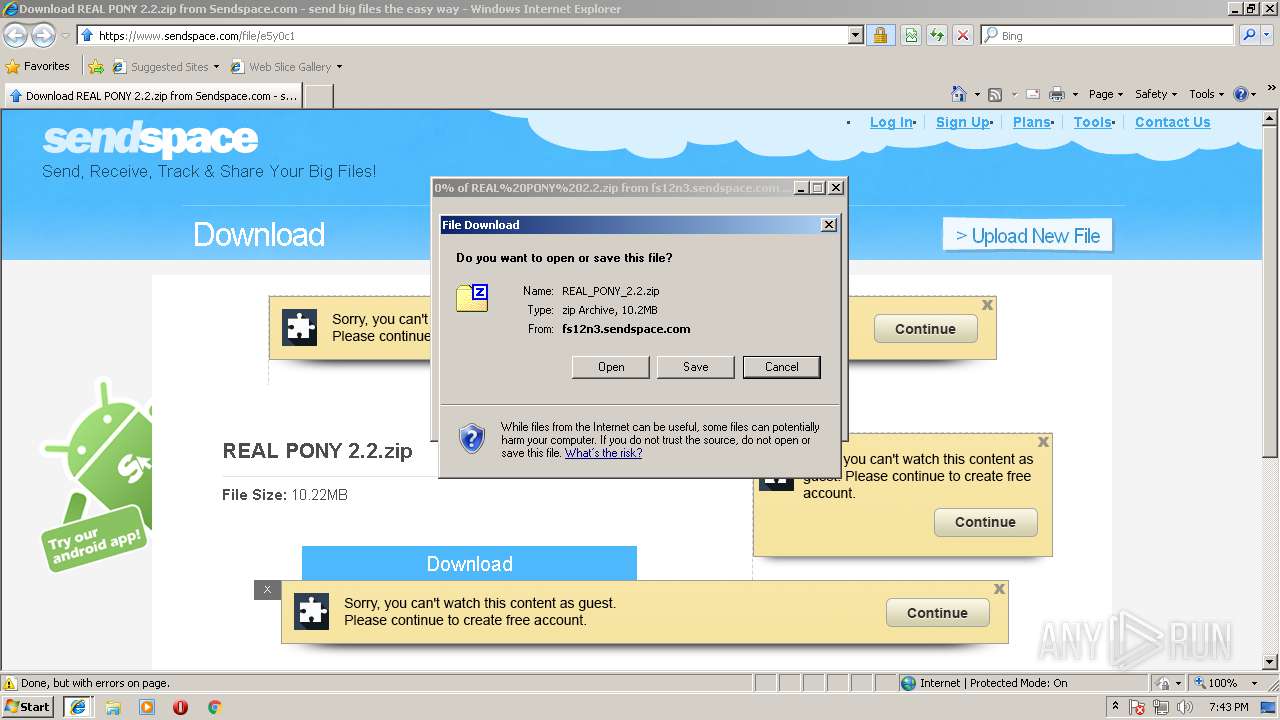Screen dimensions: 1280x720
Task: Open Internet Explorer from the taskbar
Action: (x=78, y=707)
